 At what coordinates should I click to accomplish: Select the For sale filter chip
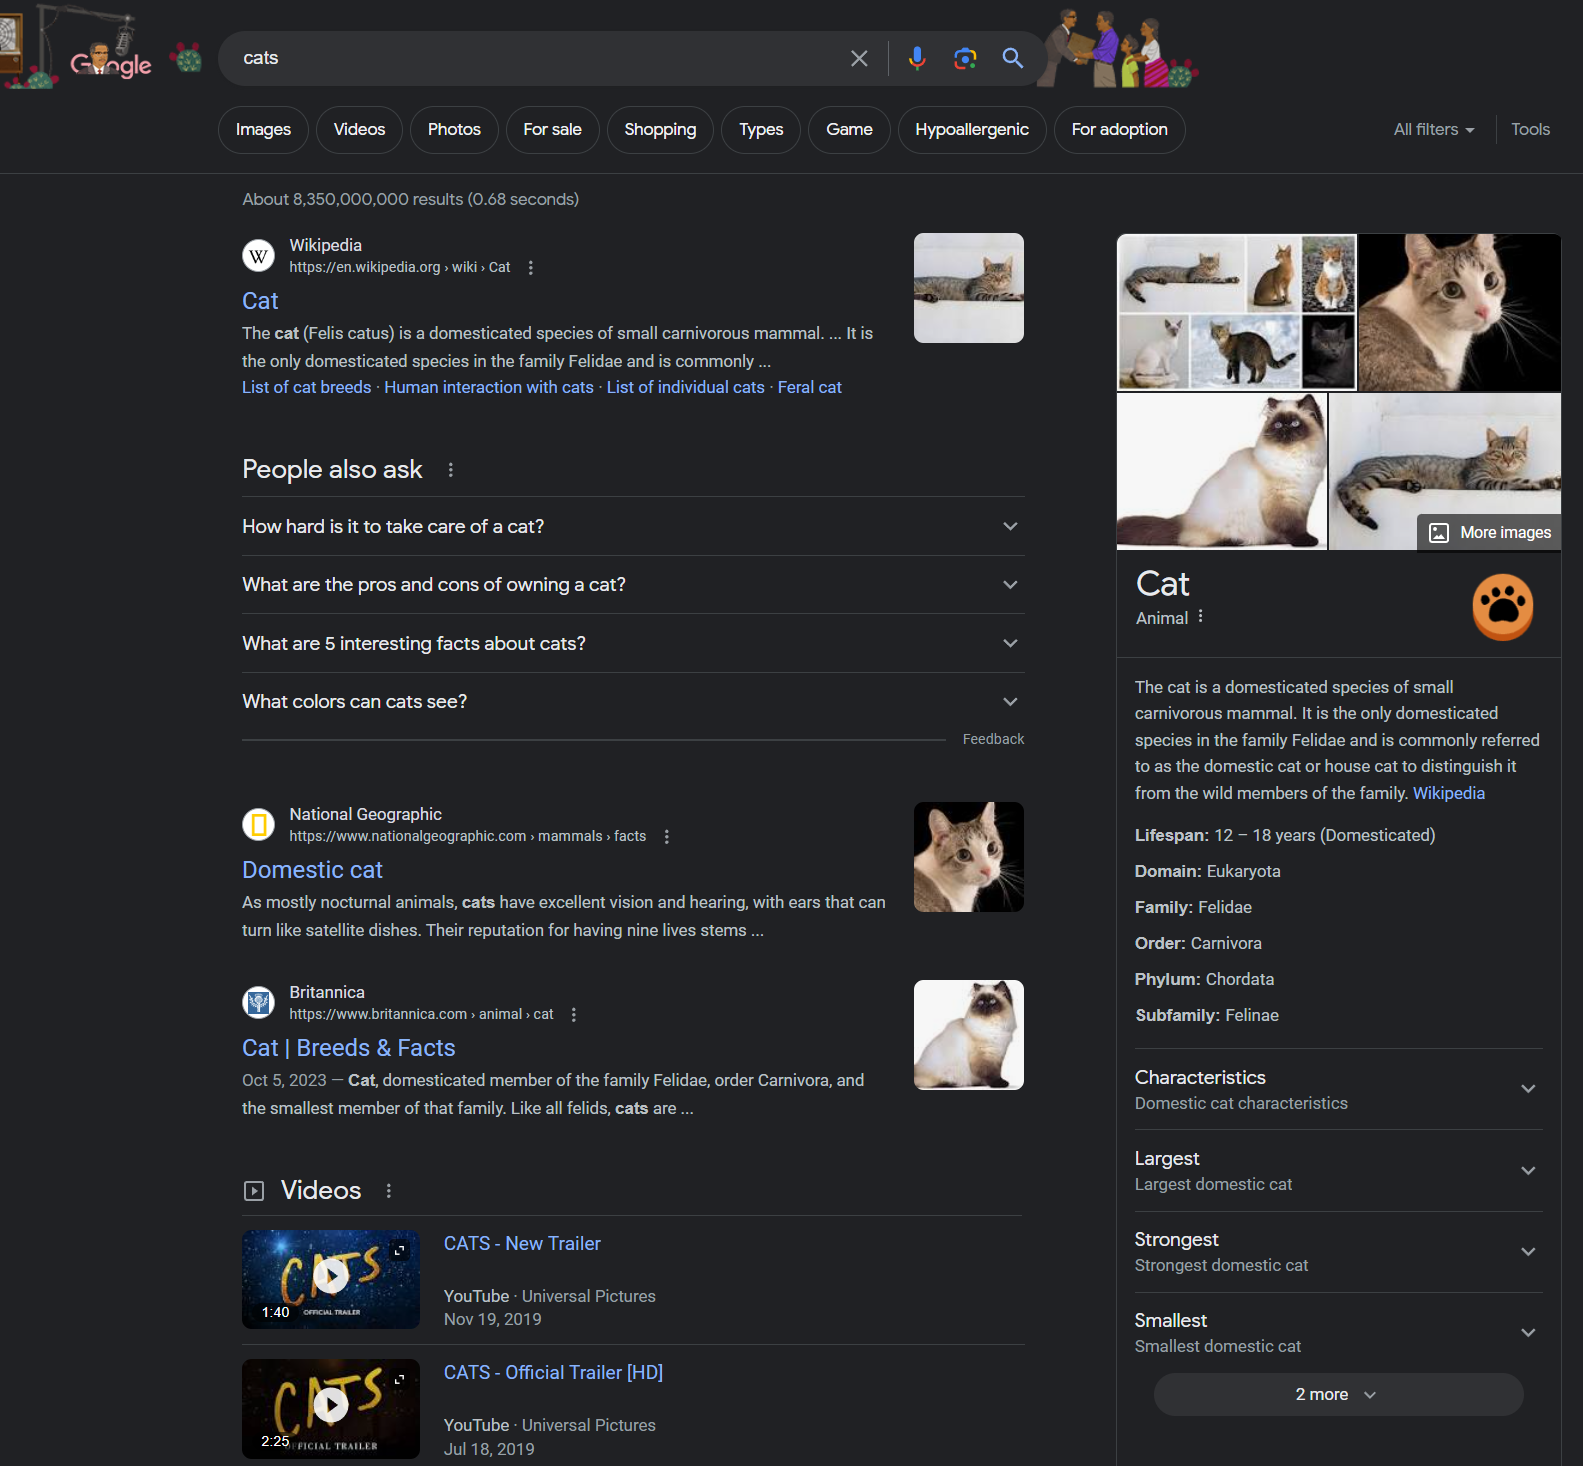coord(552,130)
